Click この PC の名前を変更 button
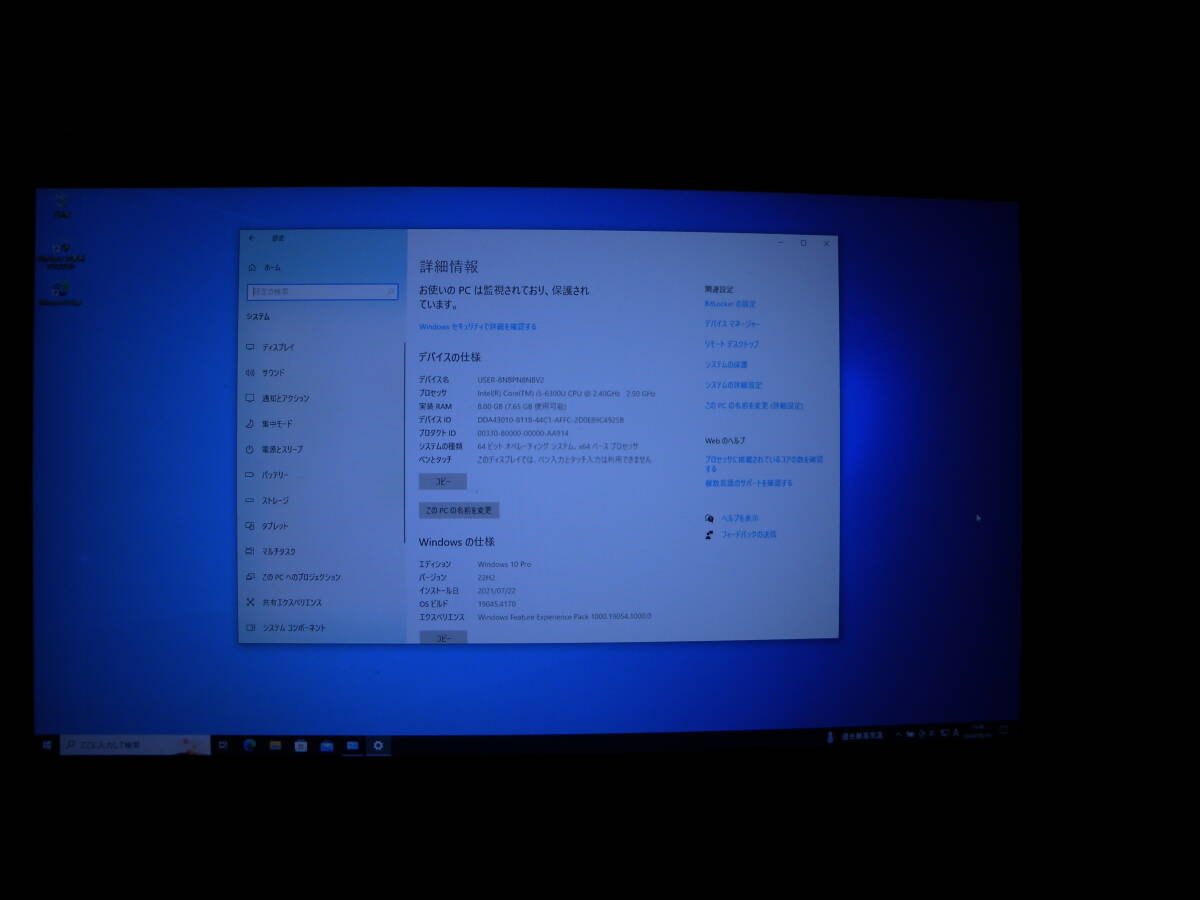The image size is (1200, 900). pyautogui.click(x=458, y=510)
